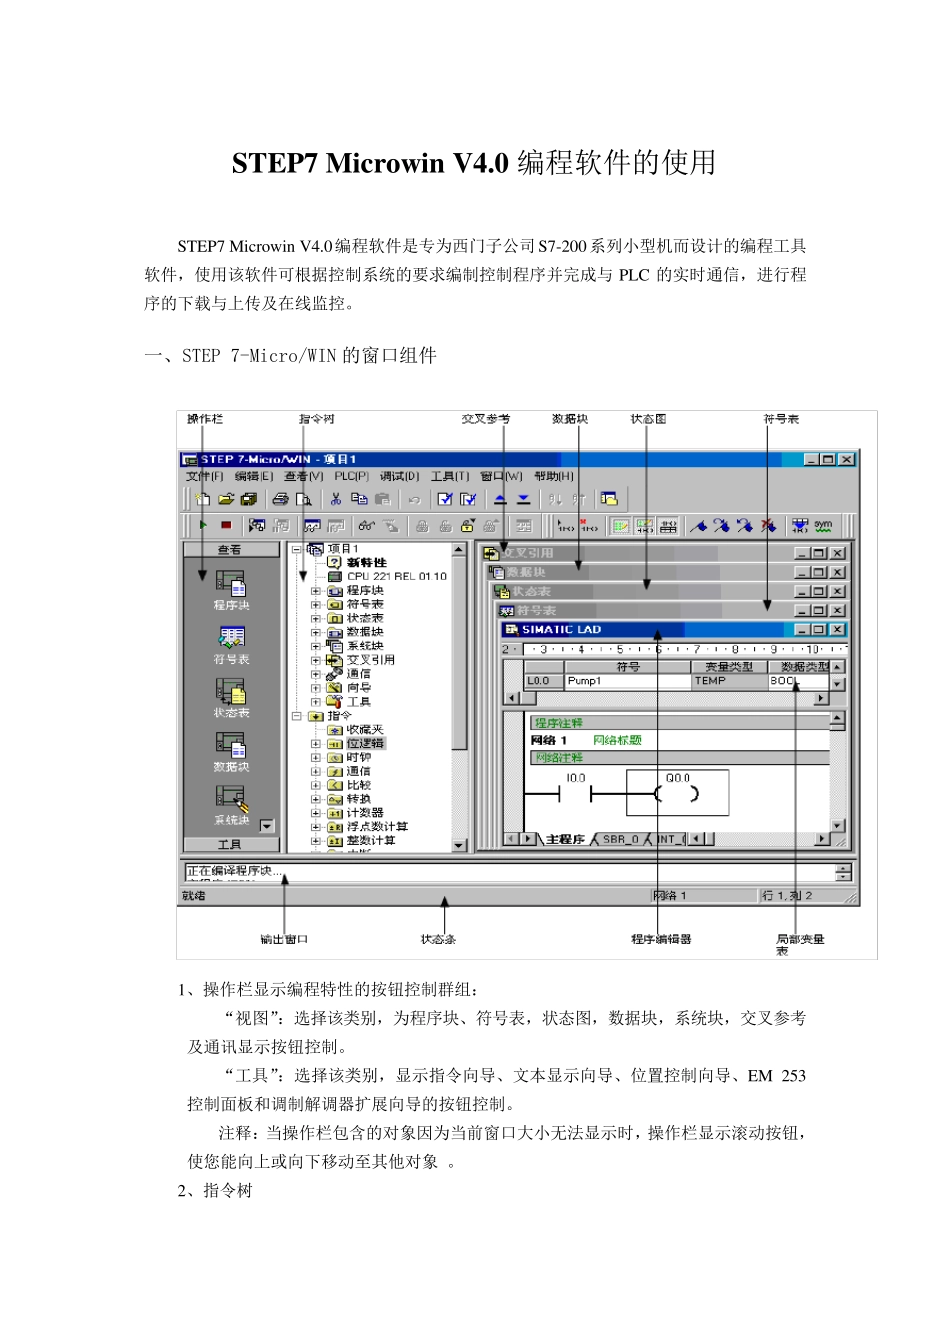Open the PLC(P) menu
Image resolution: width=950 pixels, height=1344 pixels.
[x=352, y=477]
